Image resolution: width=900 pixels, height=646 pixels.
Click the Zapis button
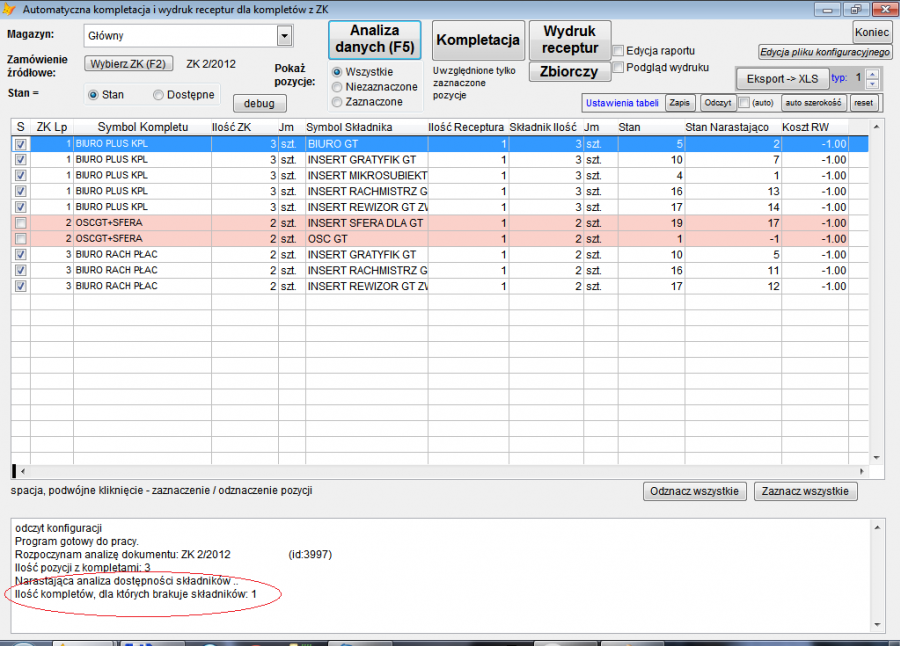[680, 103]
